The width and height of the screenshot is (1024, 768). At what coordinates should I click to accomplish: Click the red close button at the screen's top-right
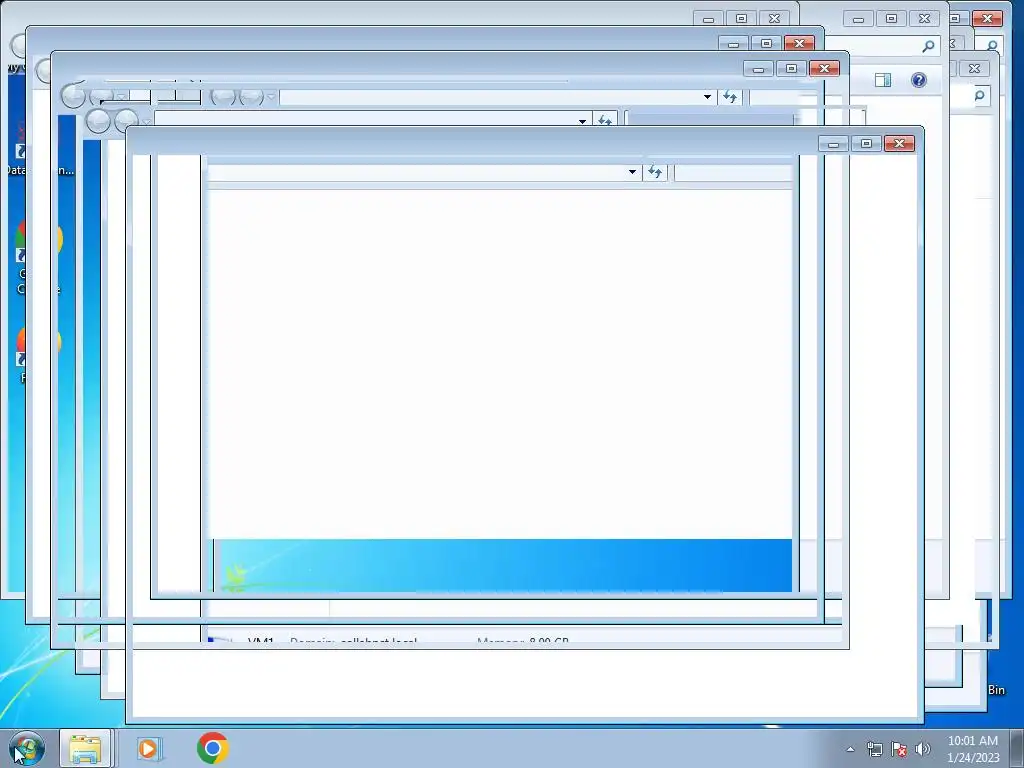(x=987, y=19)
